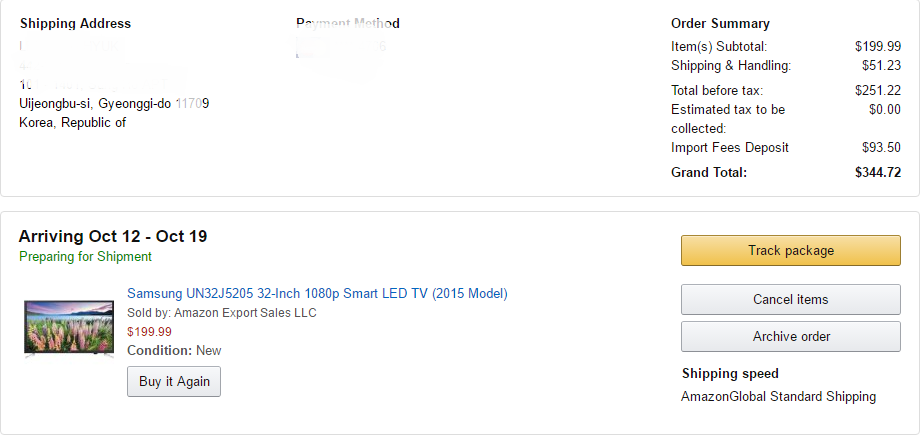Select the Arriving Oct 12 - Oct 19 heading

pyautogui.click(x=113, y=236)
